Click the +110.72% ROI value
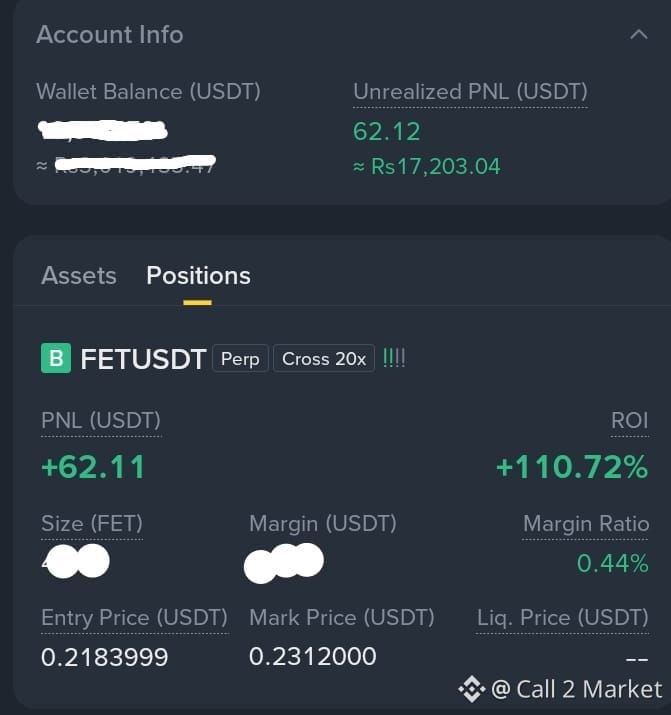 coord(572,467)
